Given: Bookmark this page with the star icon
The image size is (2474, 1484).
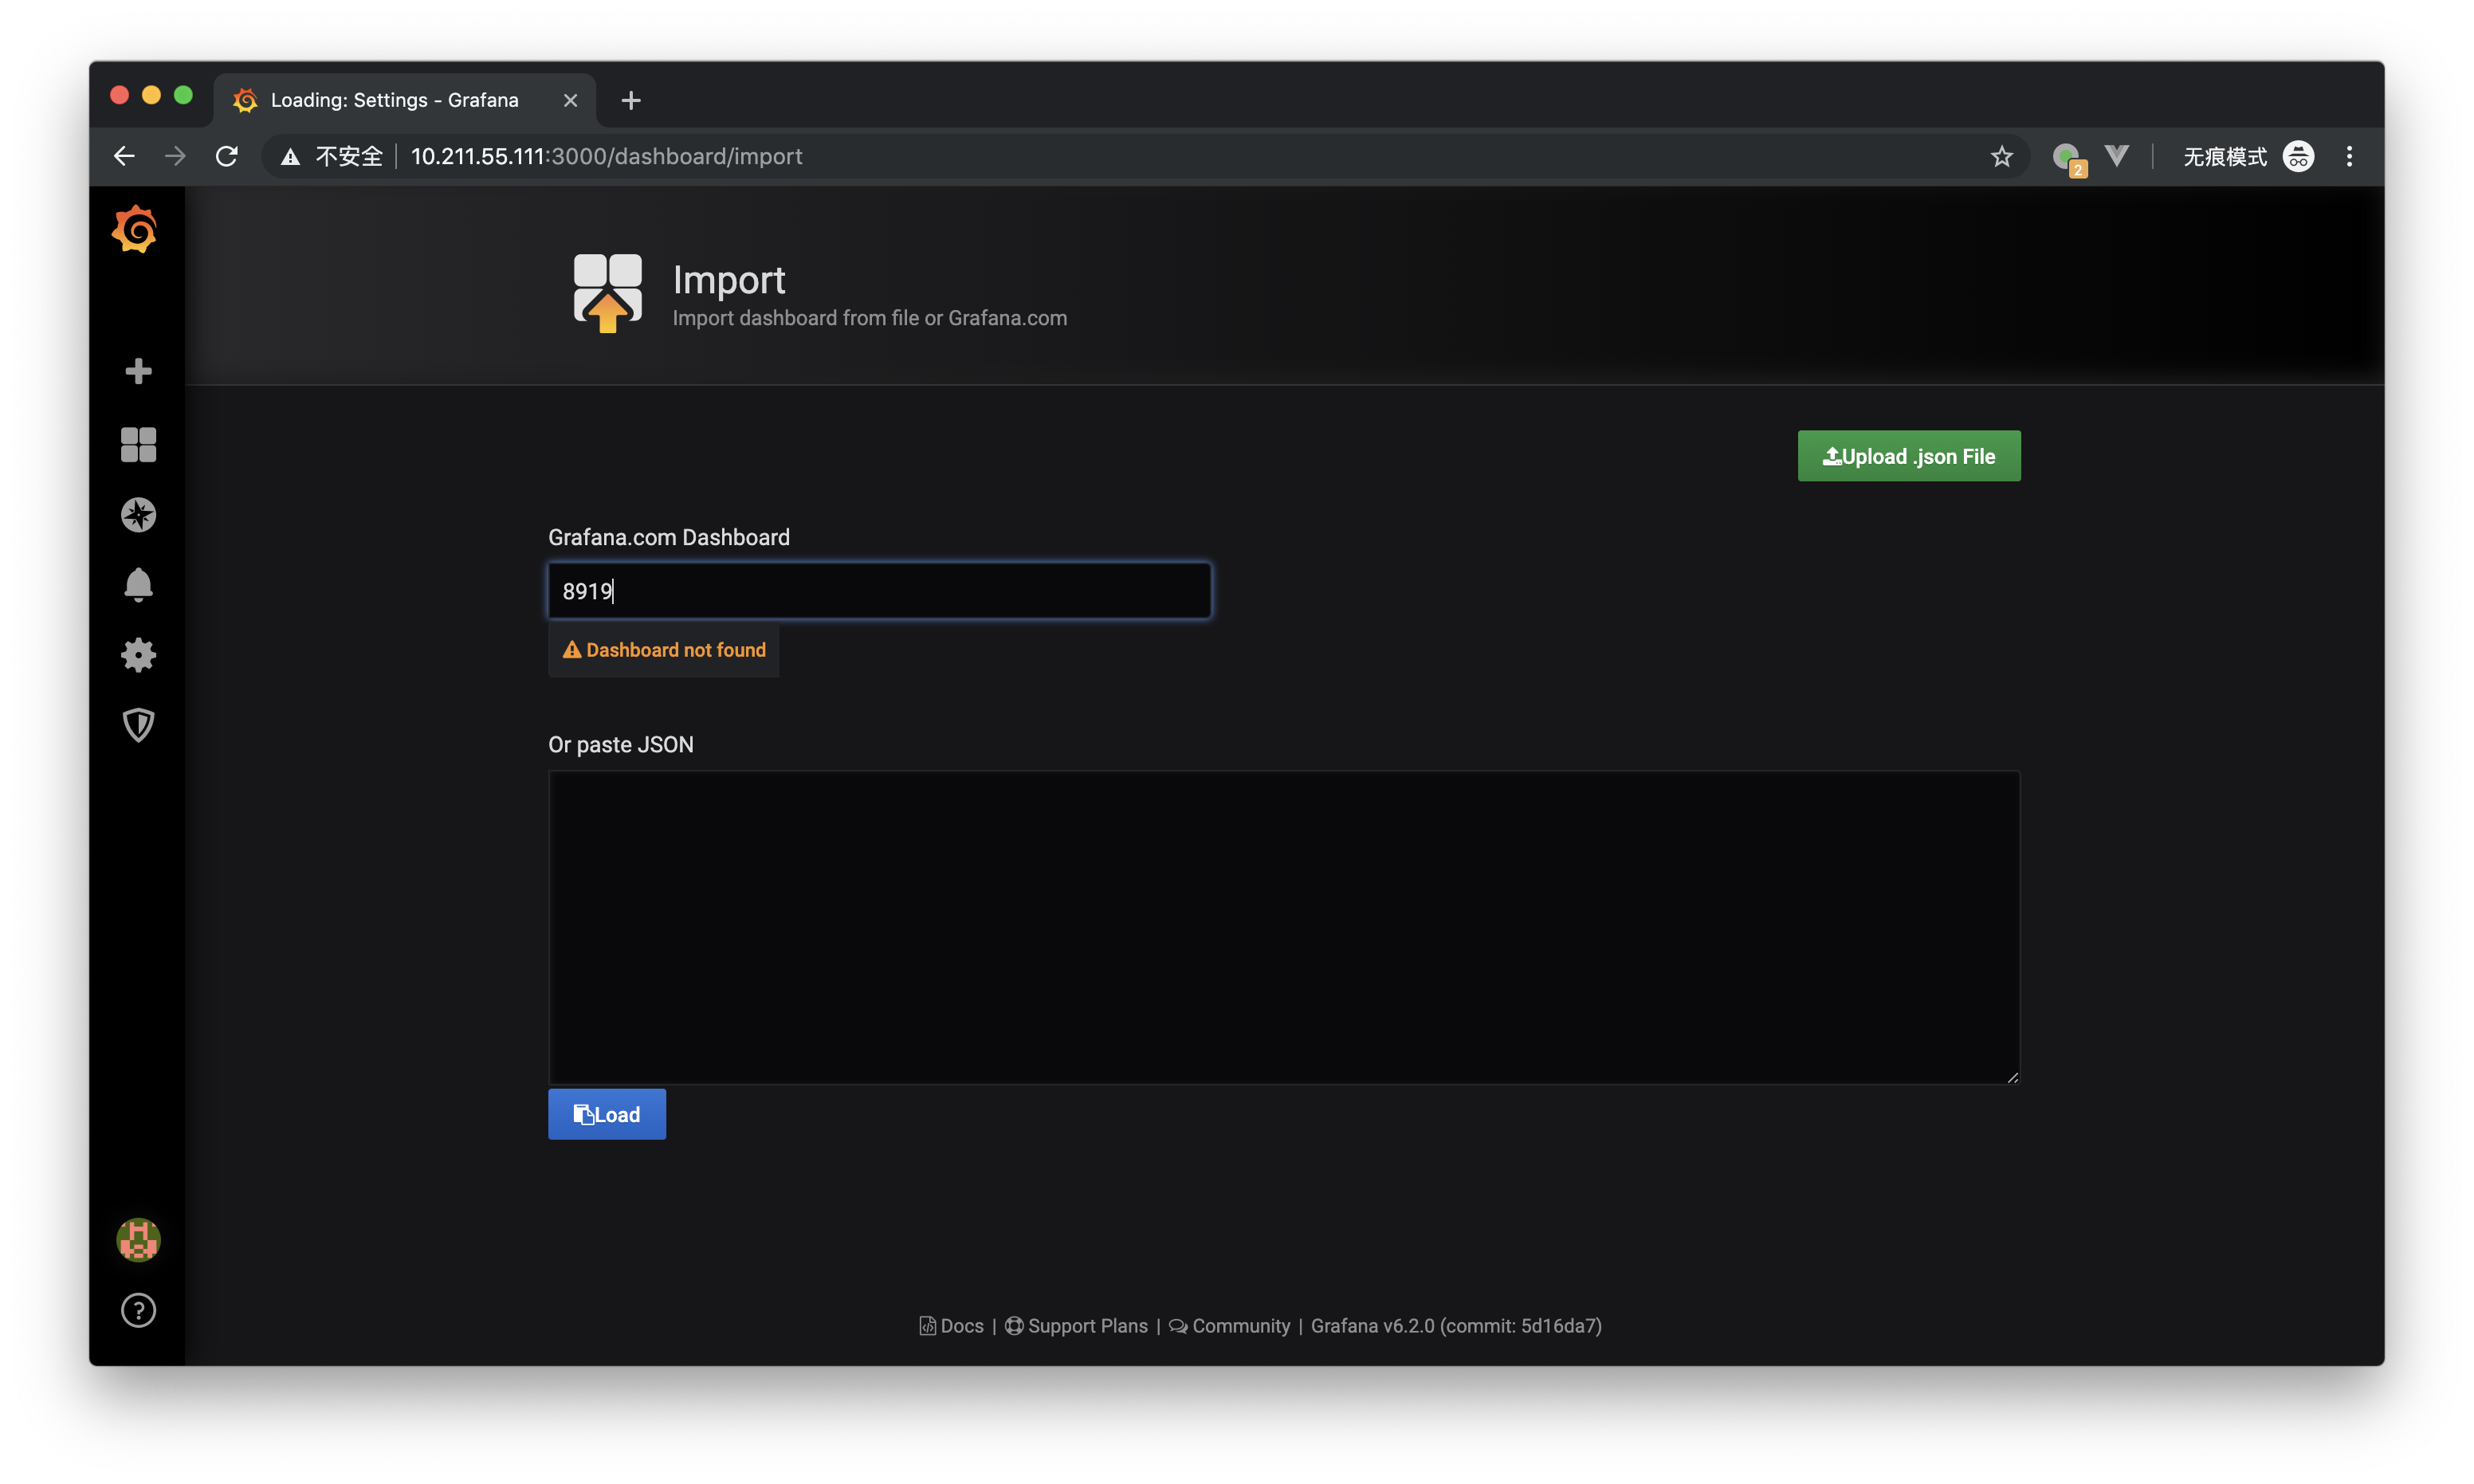Looking at the screenshot, I should (2001, 156).
